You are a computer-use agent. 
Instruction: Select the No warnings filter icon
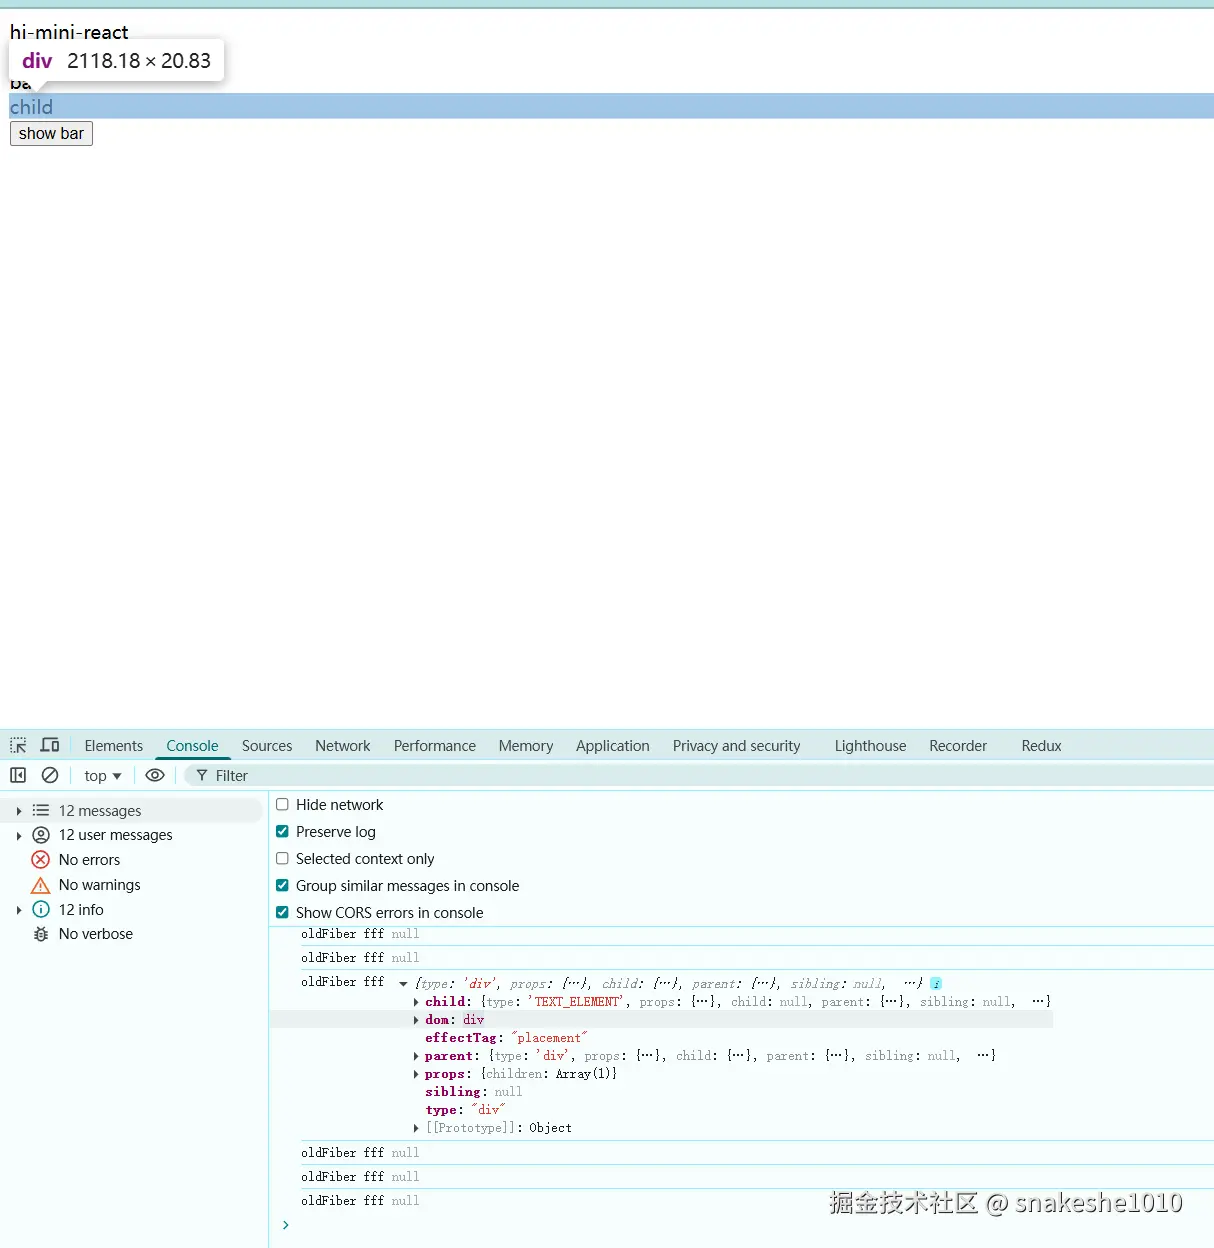pos(41,885)
